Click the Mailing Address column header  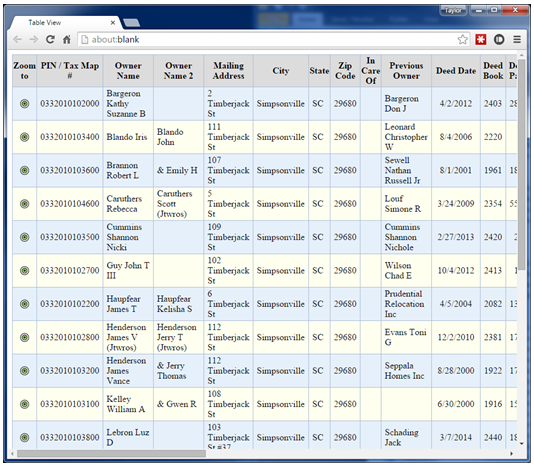[229, 71]
